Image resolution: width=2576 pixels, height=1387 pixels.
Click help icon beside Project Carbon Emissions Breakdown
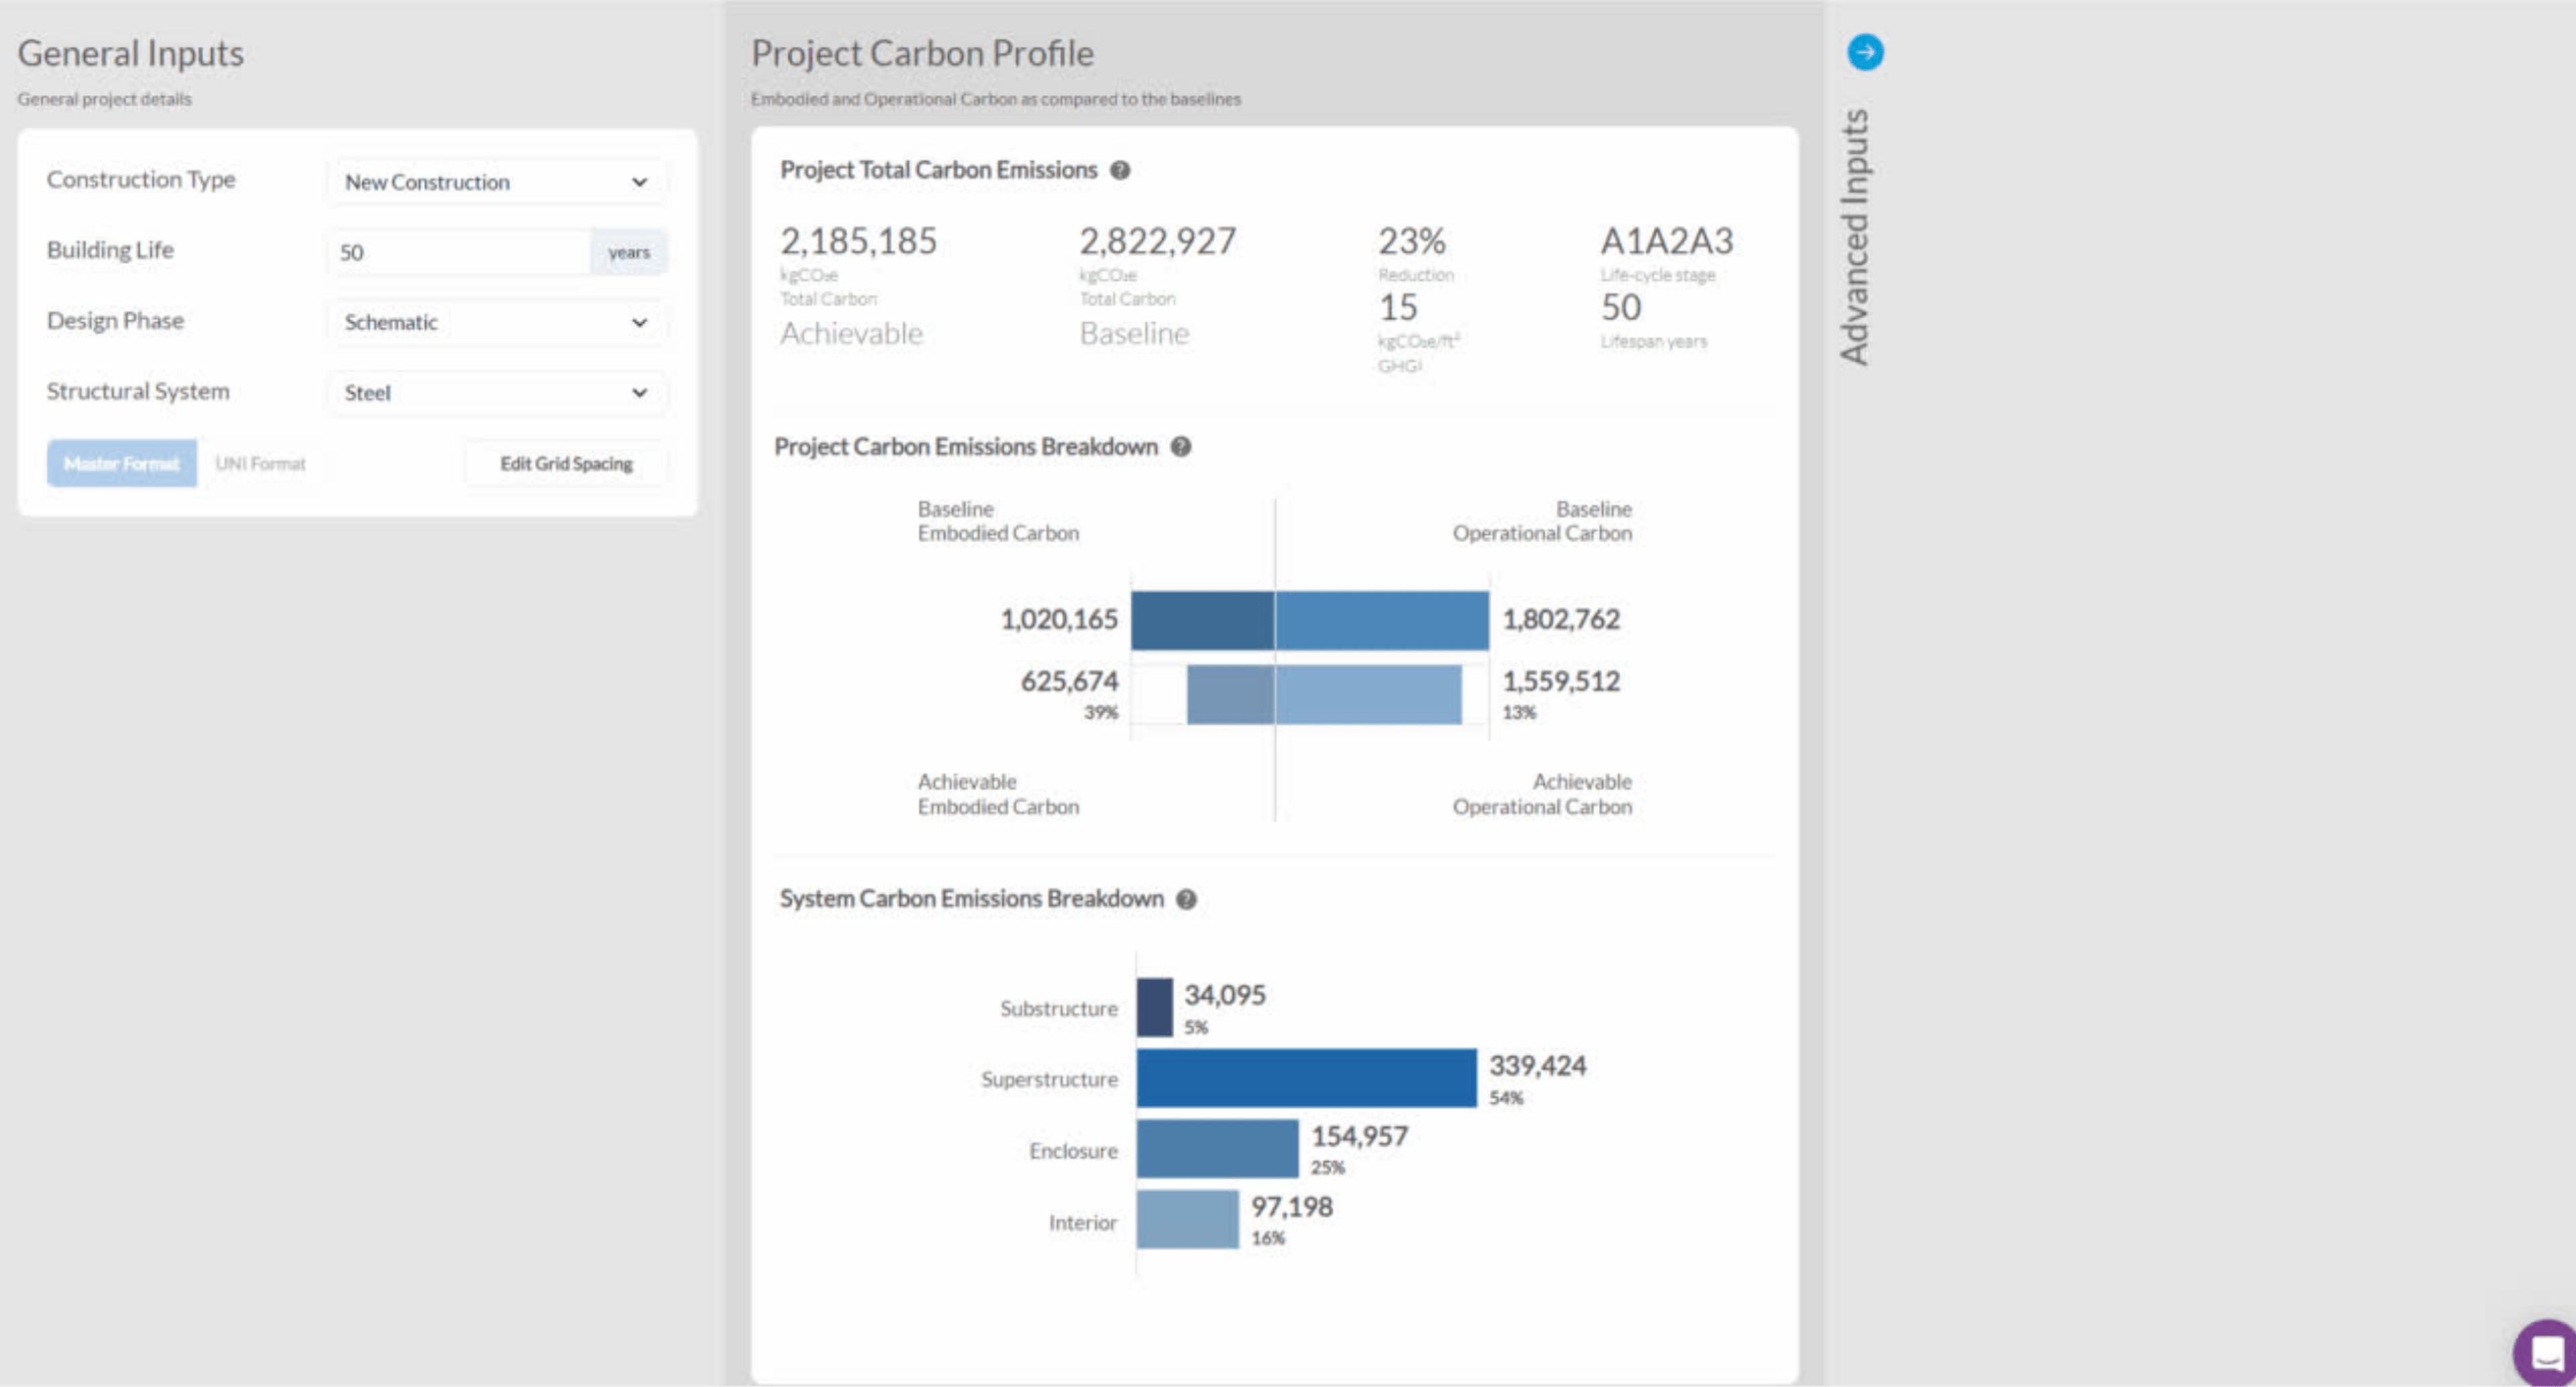click(x=1181, y=447)
